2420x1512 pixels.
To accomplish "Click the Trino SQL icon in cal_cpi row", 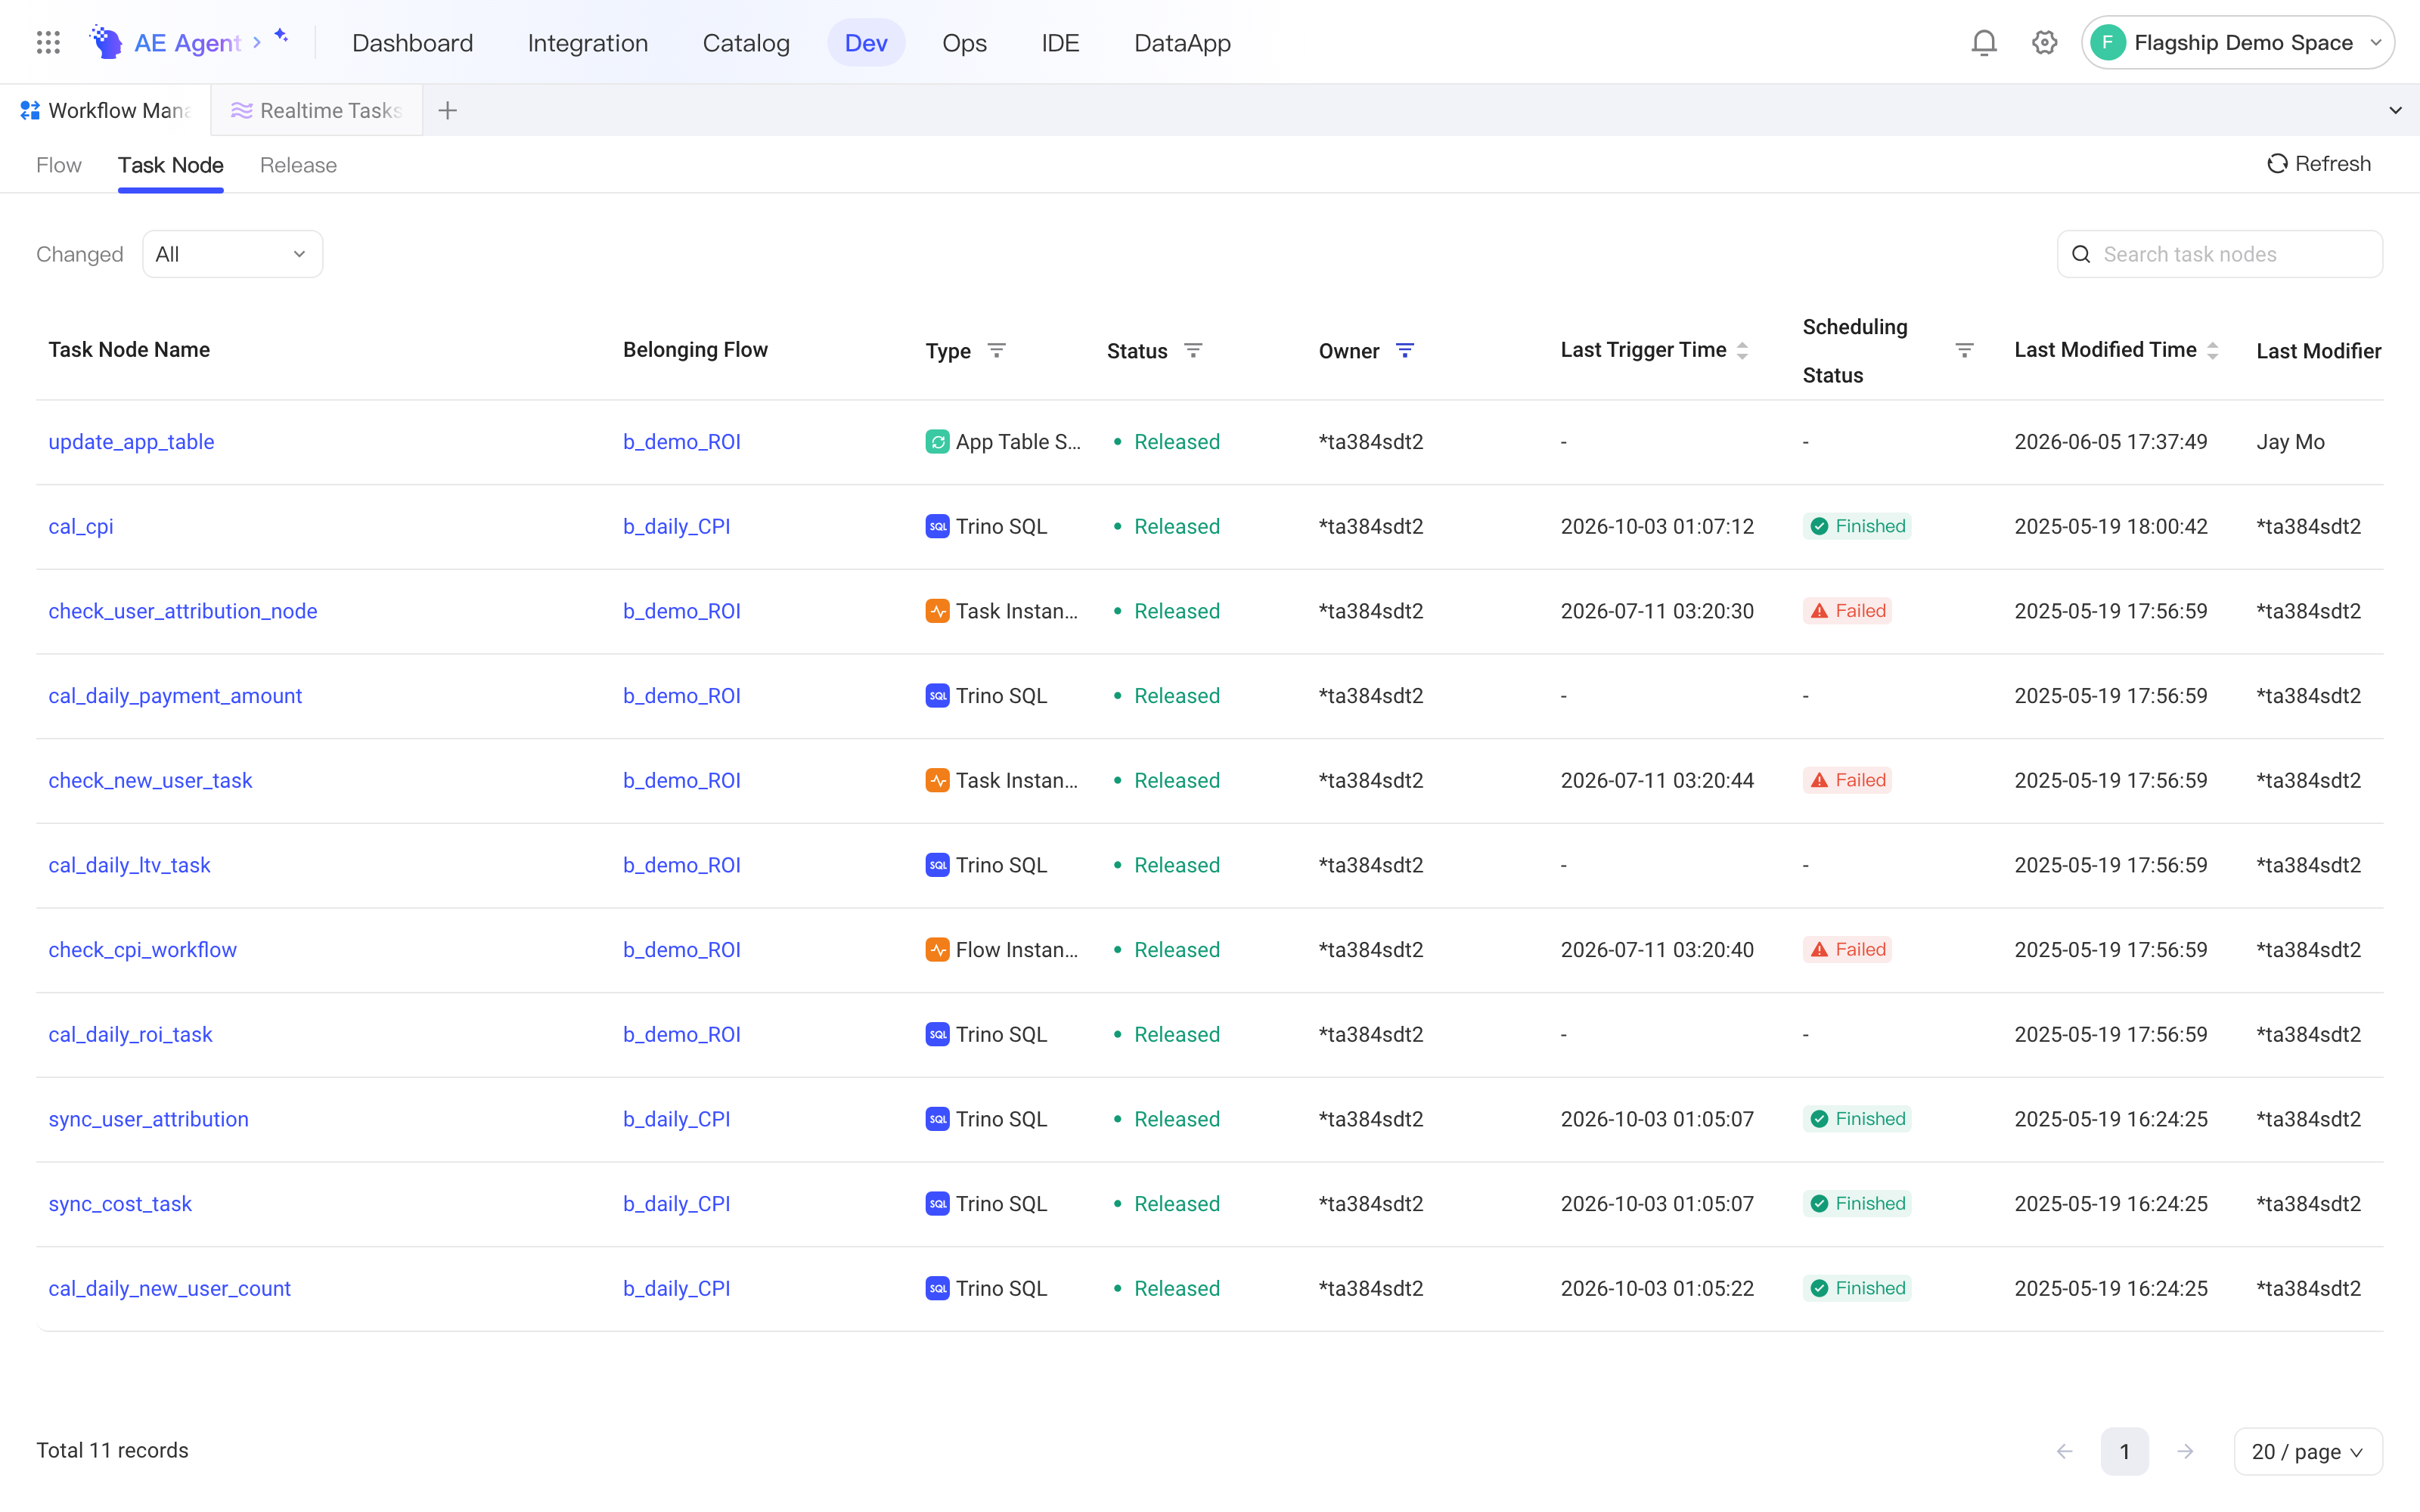I will tap(937, 526).
